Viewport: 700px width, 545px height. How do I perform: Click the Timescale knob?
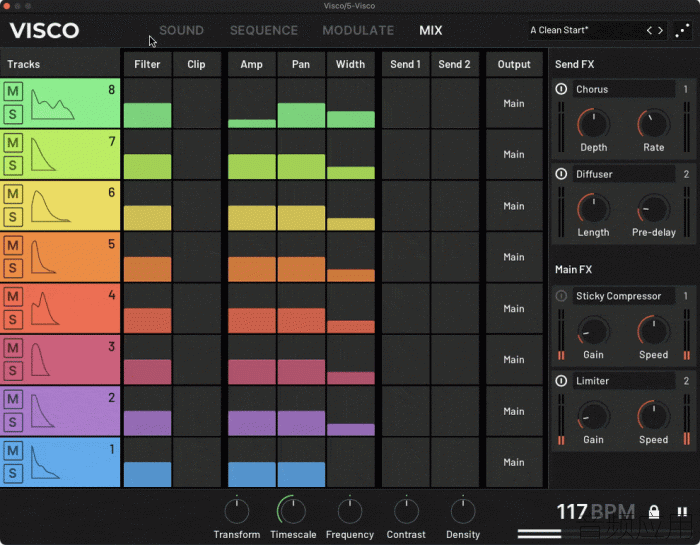point(293,511)
